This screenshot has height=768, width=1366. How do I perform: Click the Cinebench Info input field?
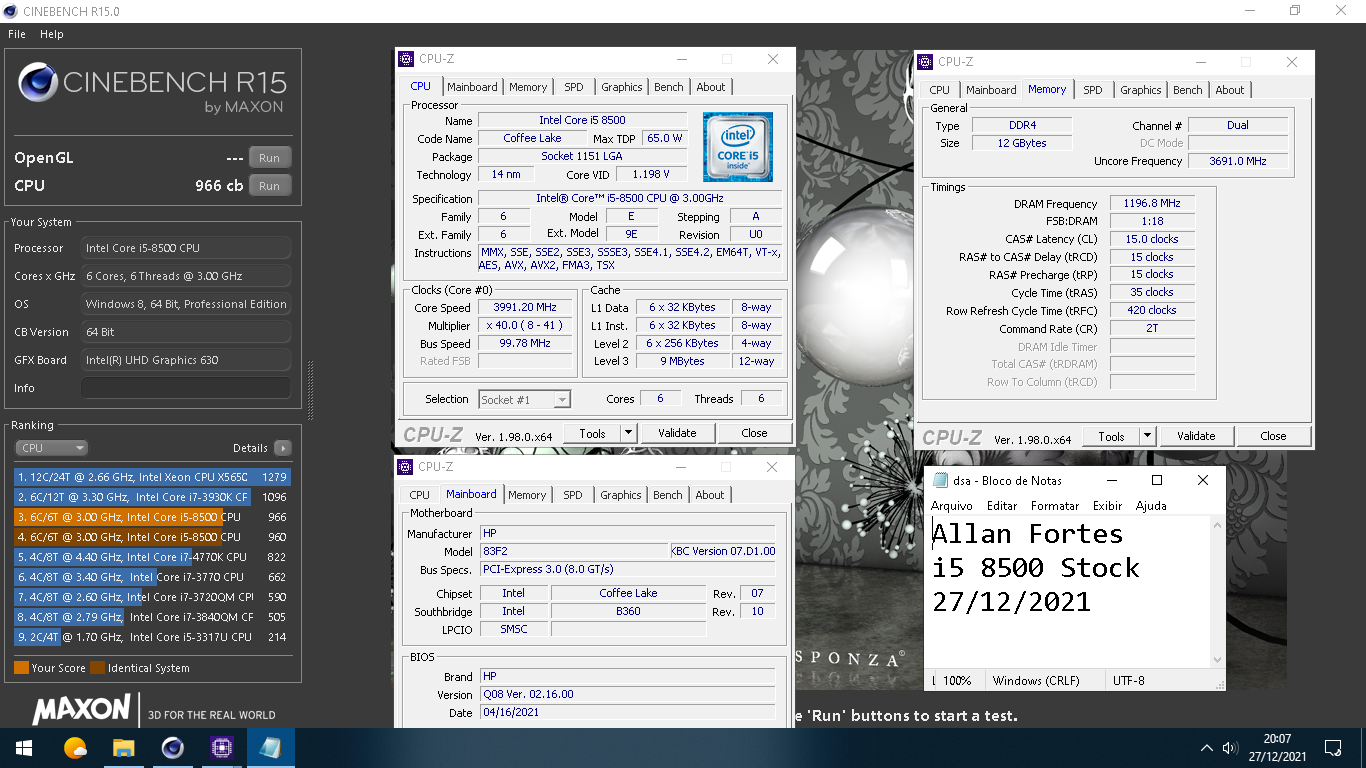tap(186, 388)
